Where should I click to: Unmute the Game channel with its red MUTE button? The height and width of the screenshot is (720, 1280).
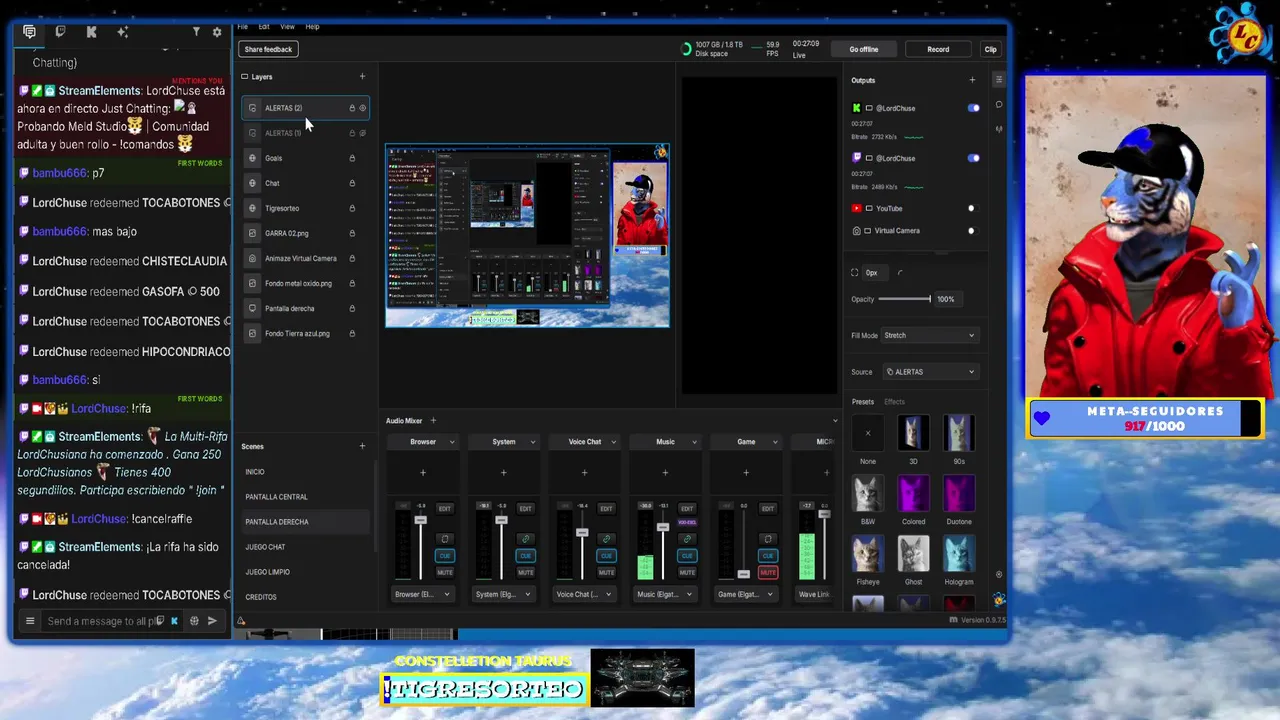pyautogui.click(x=768, y=572)
